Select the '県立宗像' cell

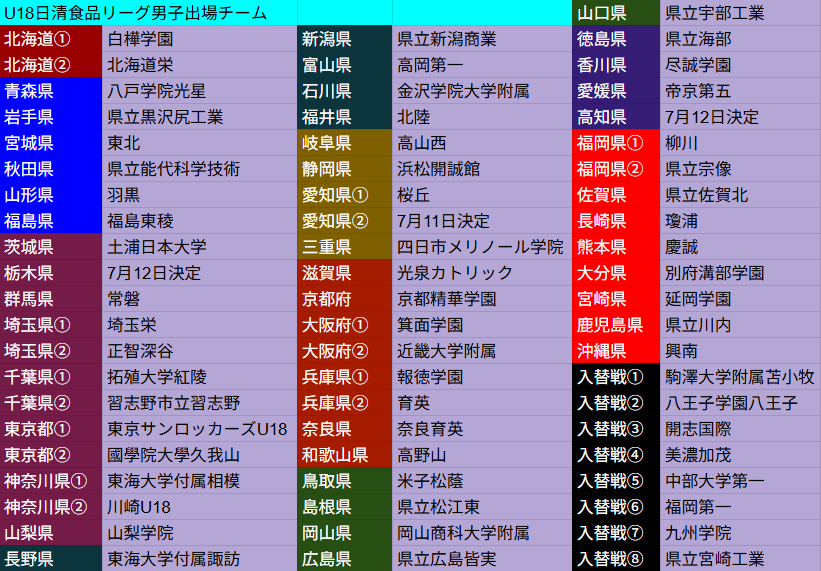click(x=740, y=169)
